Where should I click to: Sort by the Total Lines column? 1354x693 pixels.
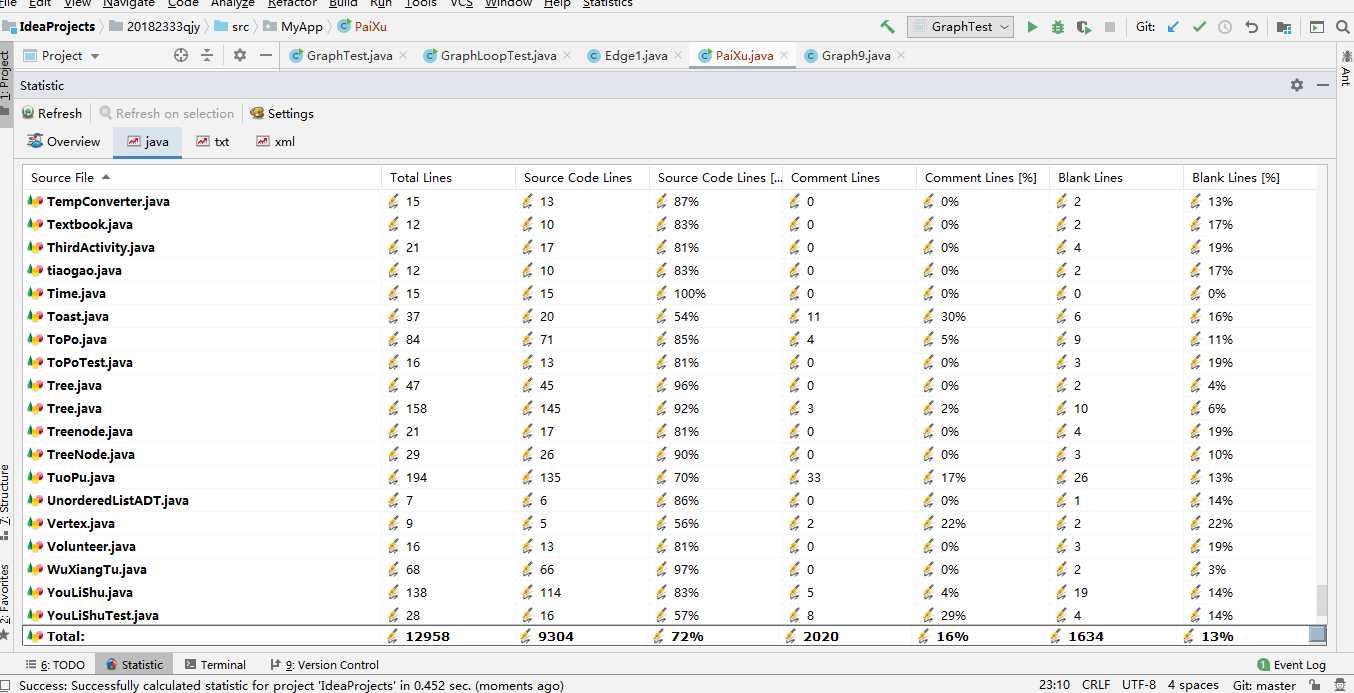[448, 177]
